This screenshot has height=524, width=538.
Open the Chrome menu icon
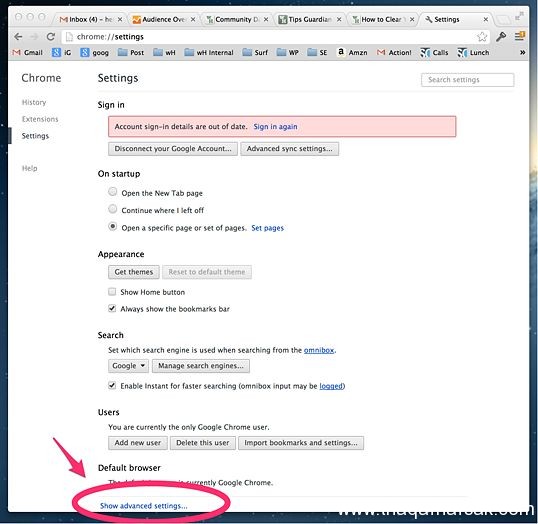(x=519, y=36)
